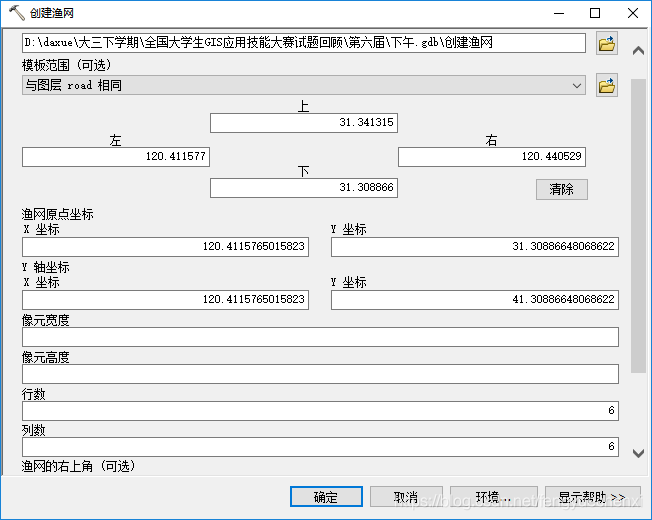Click the 上 (top) extent field
The height and width of the screenshot is (520, 652).
point(304,123)
